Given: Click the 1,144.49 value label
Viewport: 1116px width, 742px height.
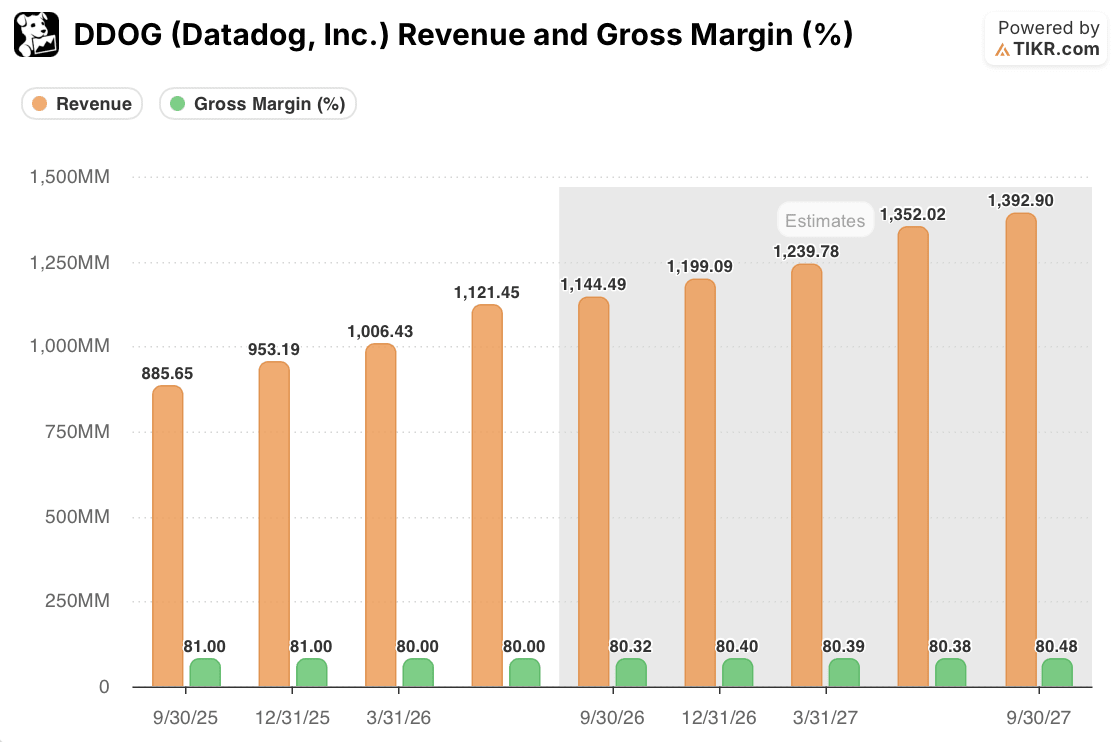Looking at the screenshot, I should point(594,285).
